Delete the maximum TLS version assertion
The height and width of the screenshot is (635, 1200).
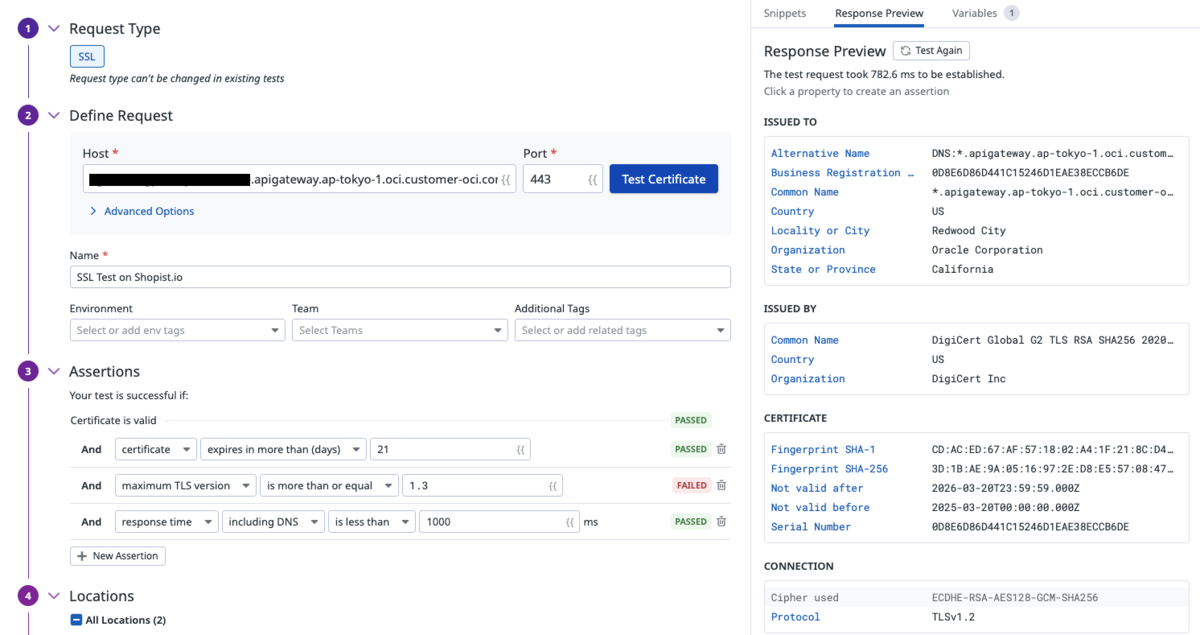[x=721, y=485]
